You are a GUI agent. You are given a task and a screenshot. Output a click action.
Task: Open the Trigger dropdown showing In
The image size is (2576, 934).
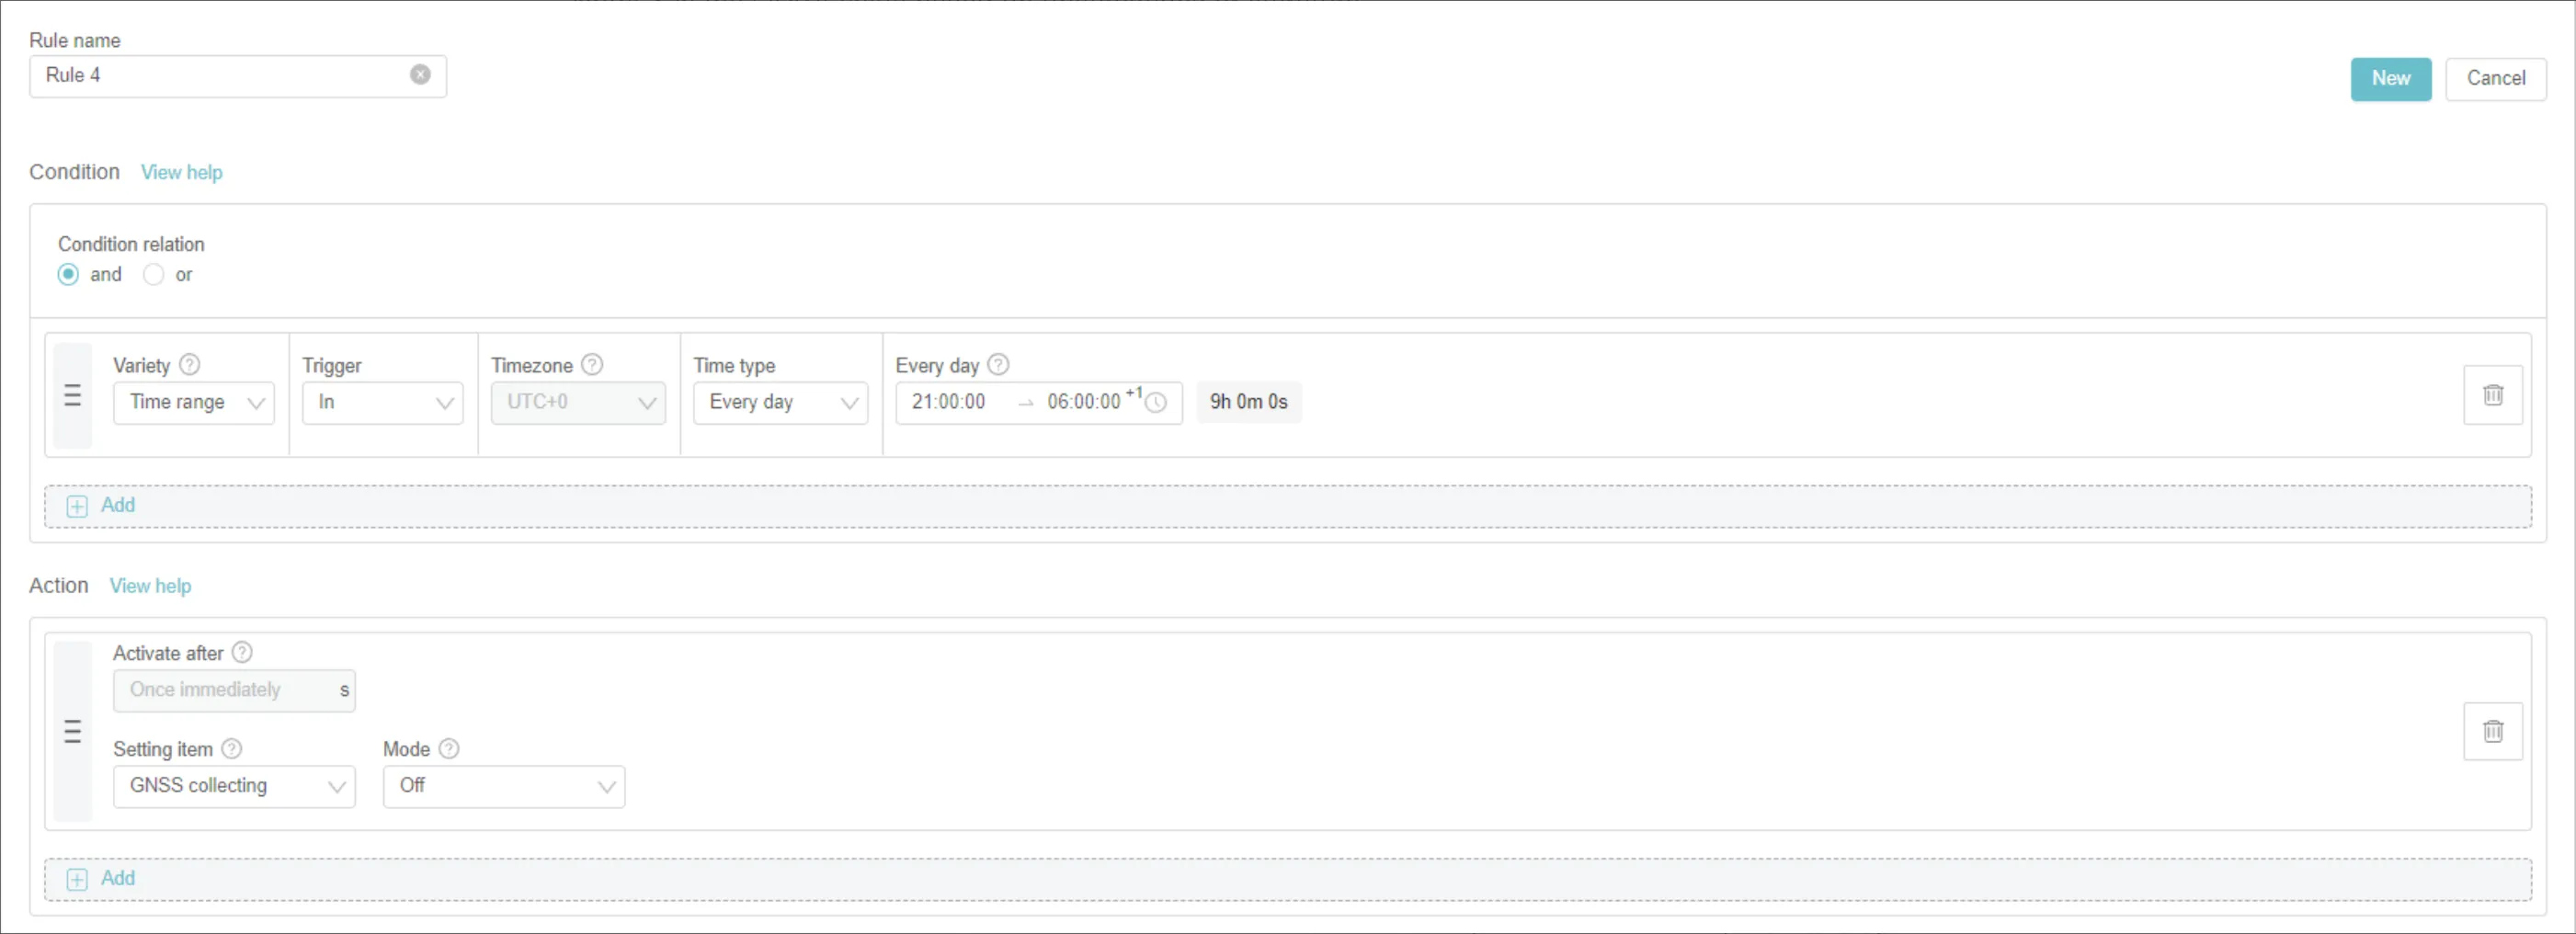click(x=382, y=402)
